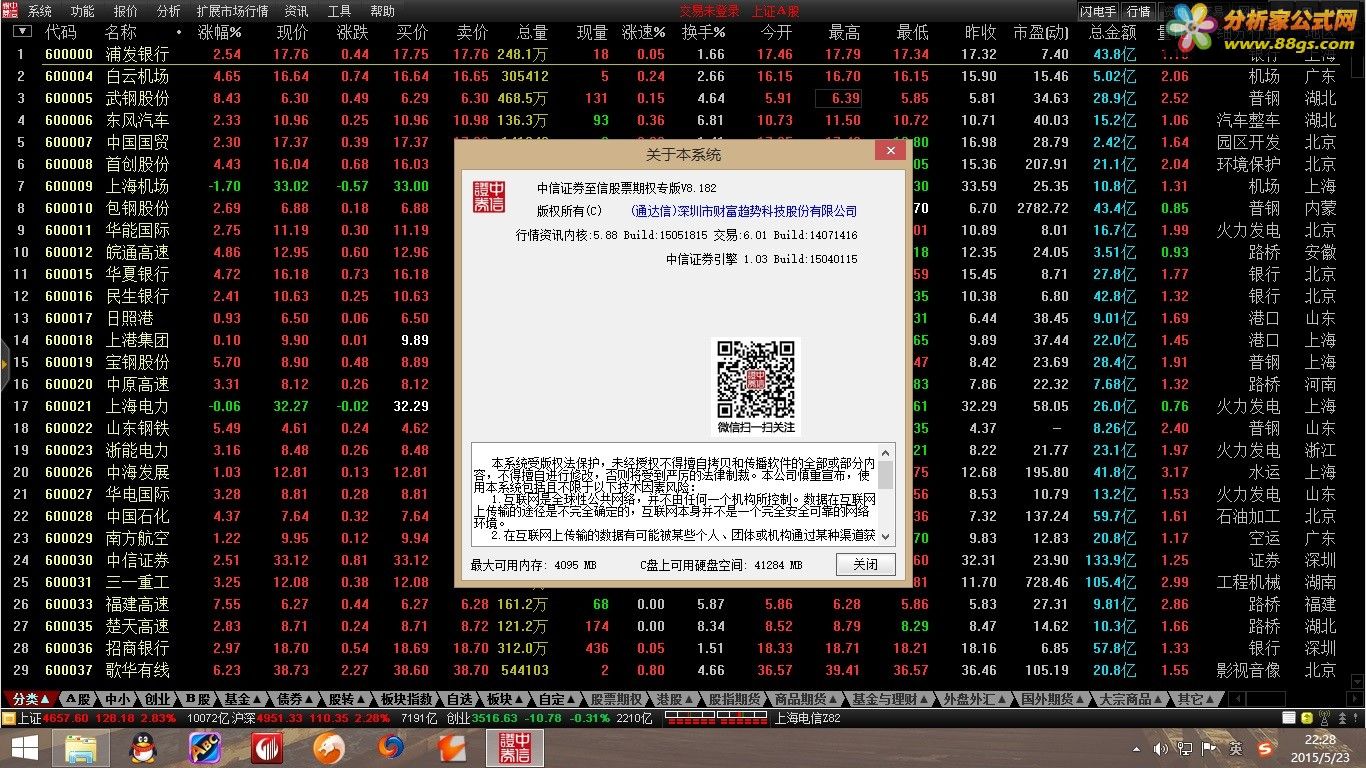This screenshot has width=1366, height=768.
Task: Click the disclaimer text scrollbar down arrow
Action: point(886,538)
